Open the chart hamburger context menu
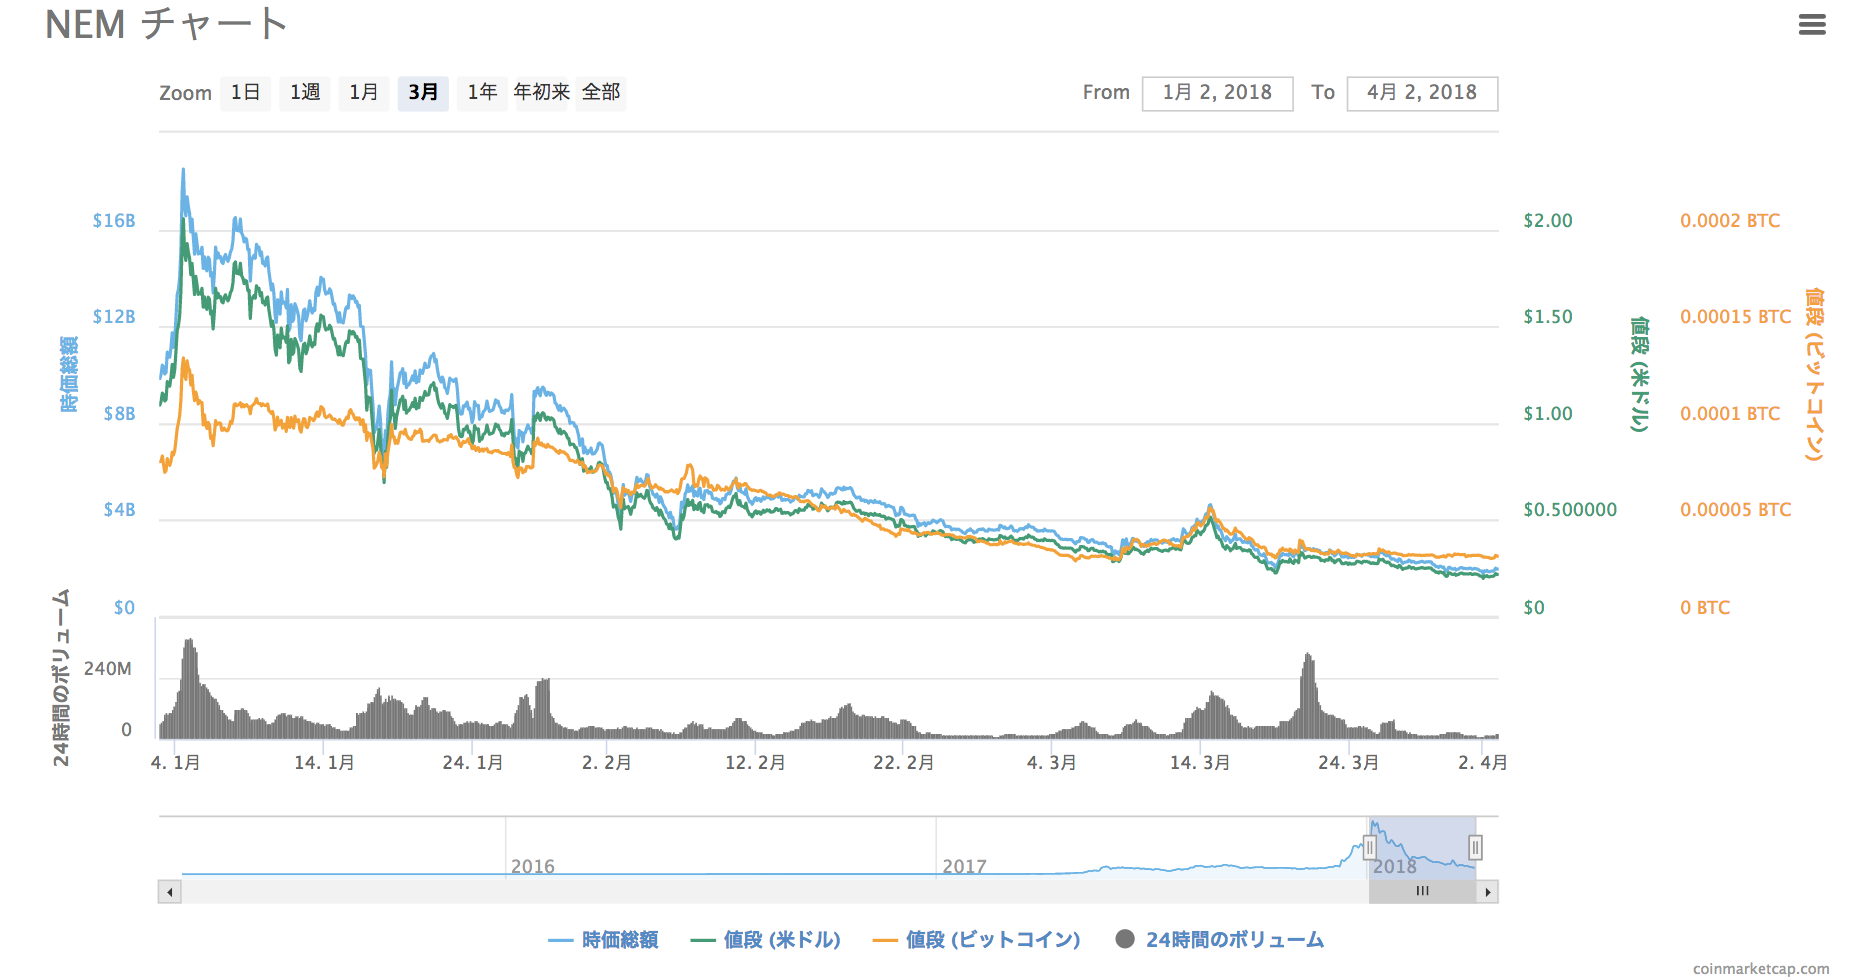This screenshot has width=1866, height=980. tap(1812, 25)
